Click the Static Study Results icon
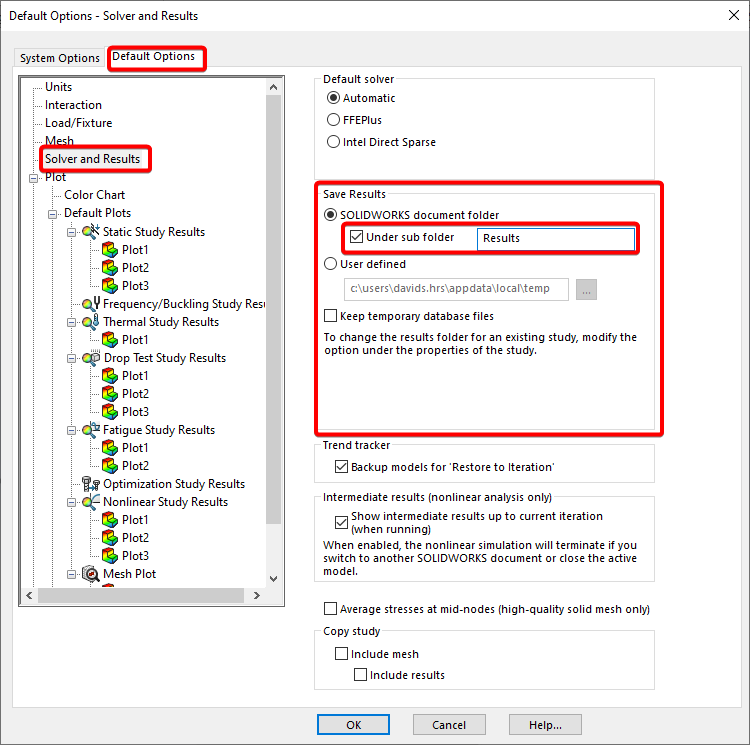The image size is (750, 745). pos(90,232)
